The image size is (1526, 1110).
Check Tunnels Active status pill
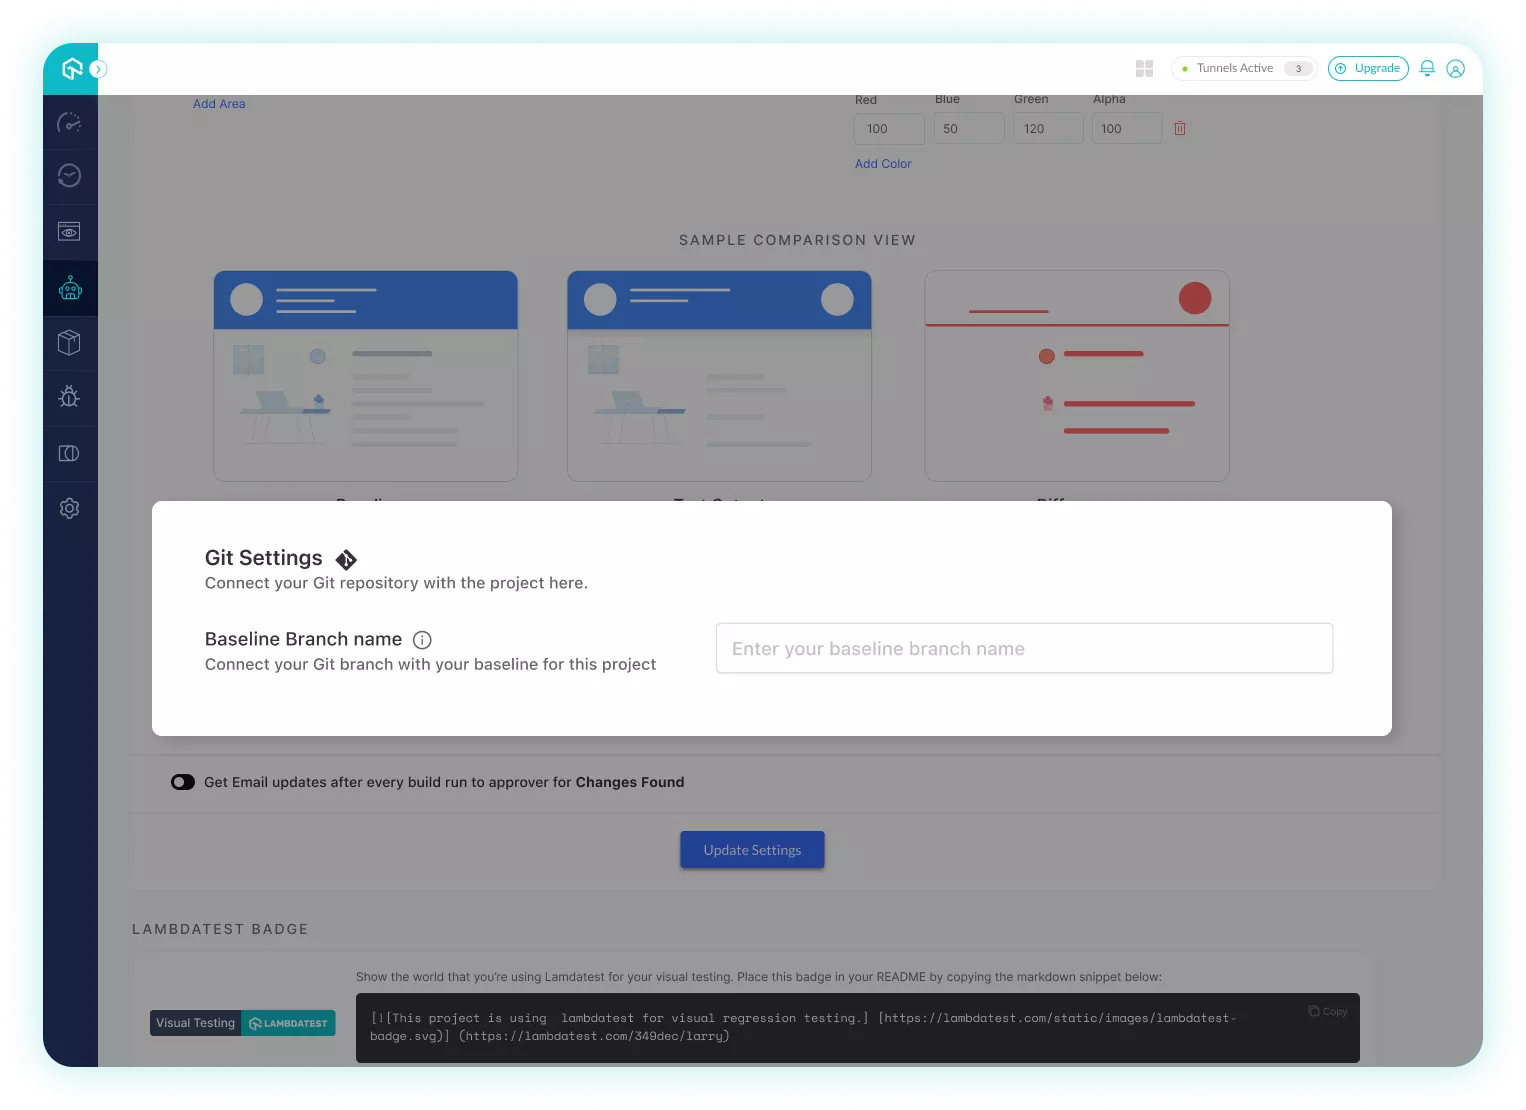tap(1242, 68)
